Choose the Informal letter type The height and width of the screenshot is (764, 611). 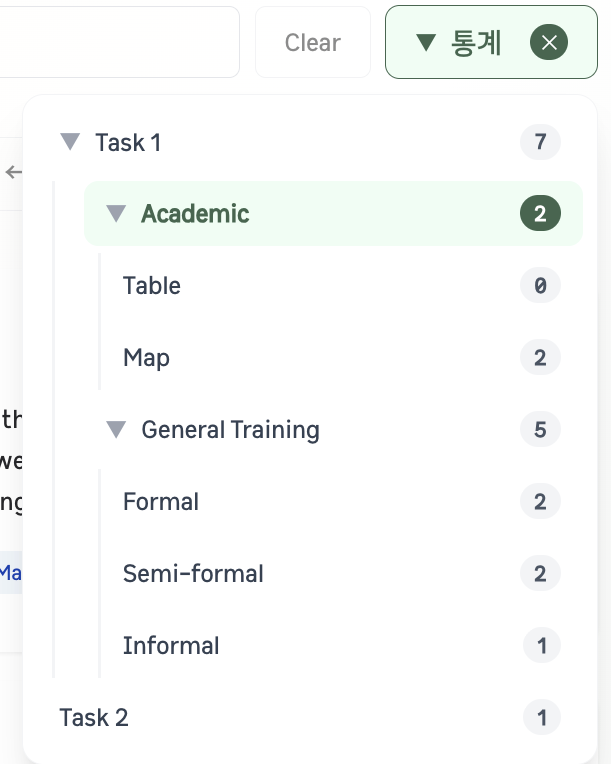tap(341, 646)
